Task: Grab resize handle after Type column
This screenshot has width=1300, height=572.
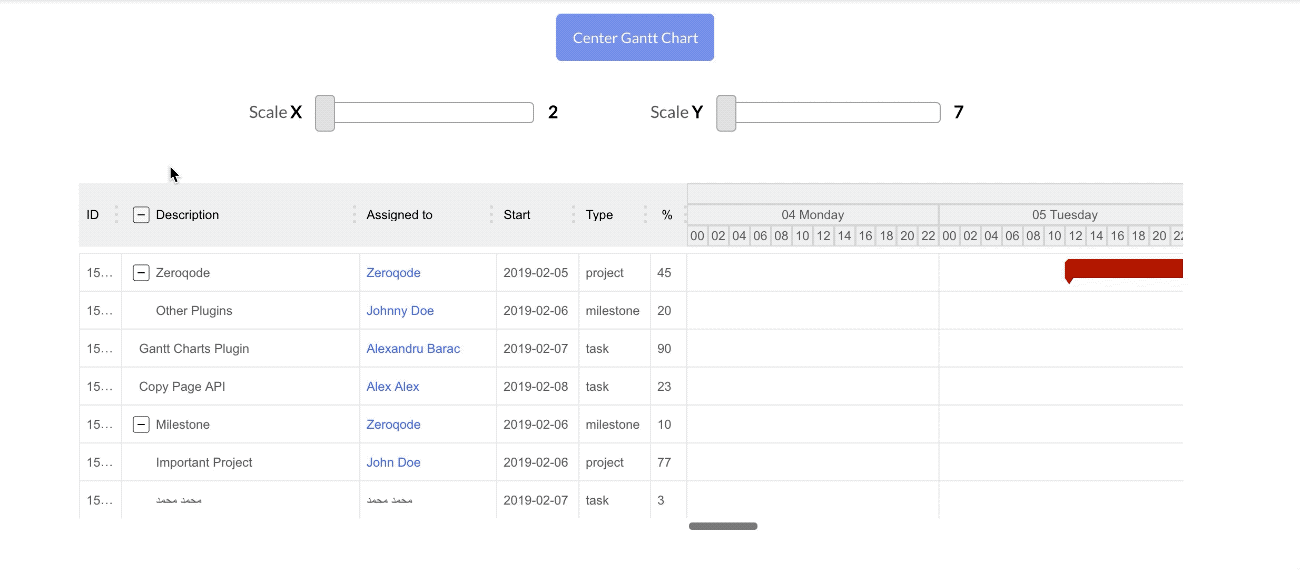Action: click(x=646, y=215)
